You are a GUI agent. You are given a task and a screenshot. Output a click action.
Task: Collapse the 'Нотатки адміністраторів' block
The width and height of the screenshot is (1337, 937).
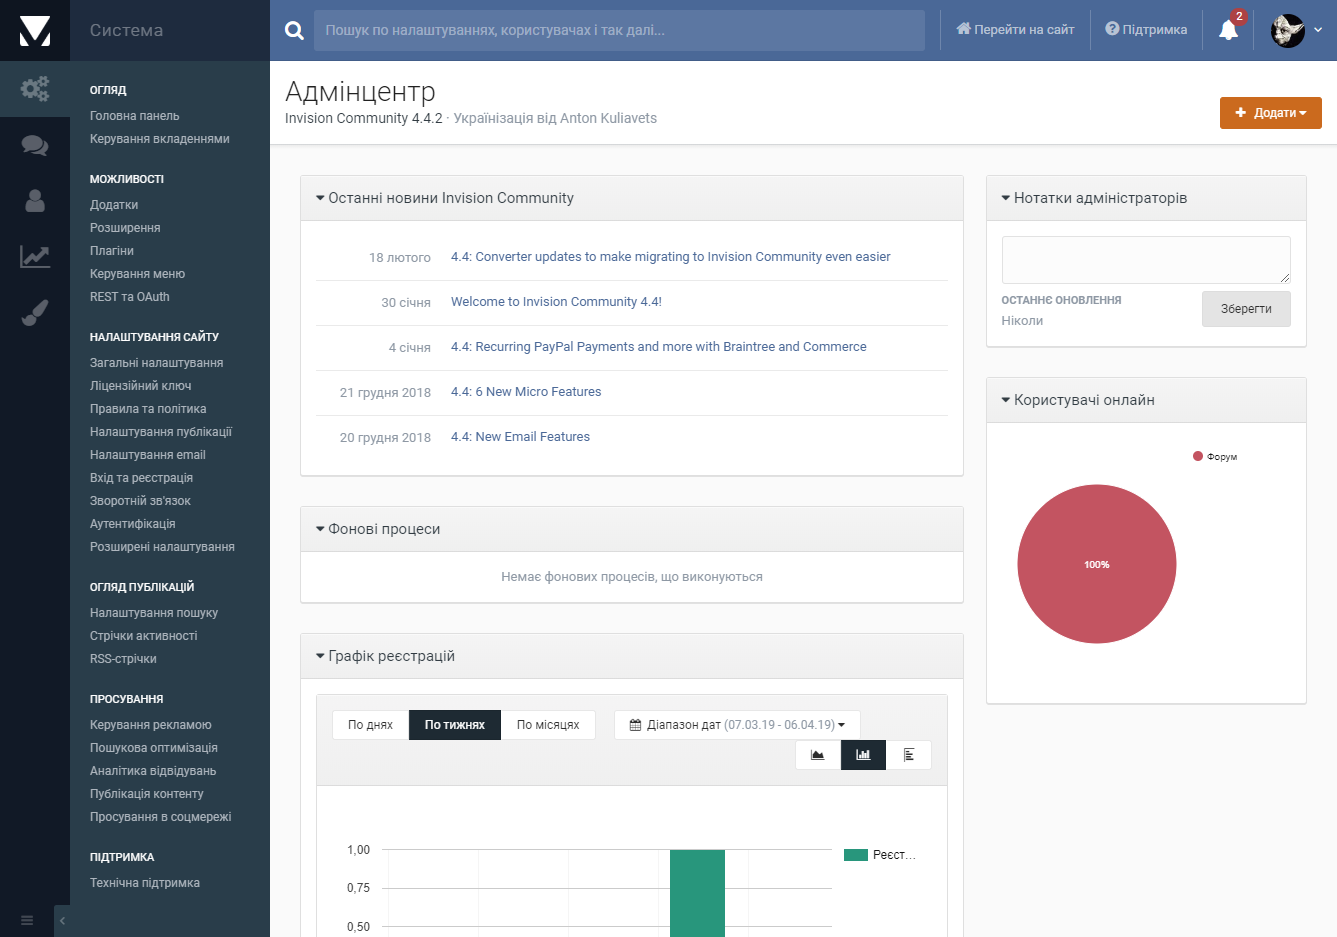[x=1006, y=198]
